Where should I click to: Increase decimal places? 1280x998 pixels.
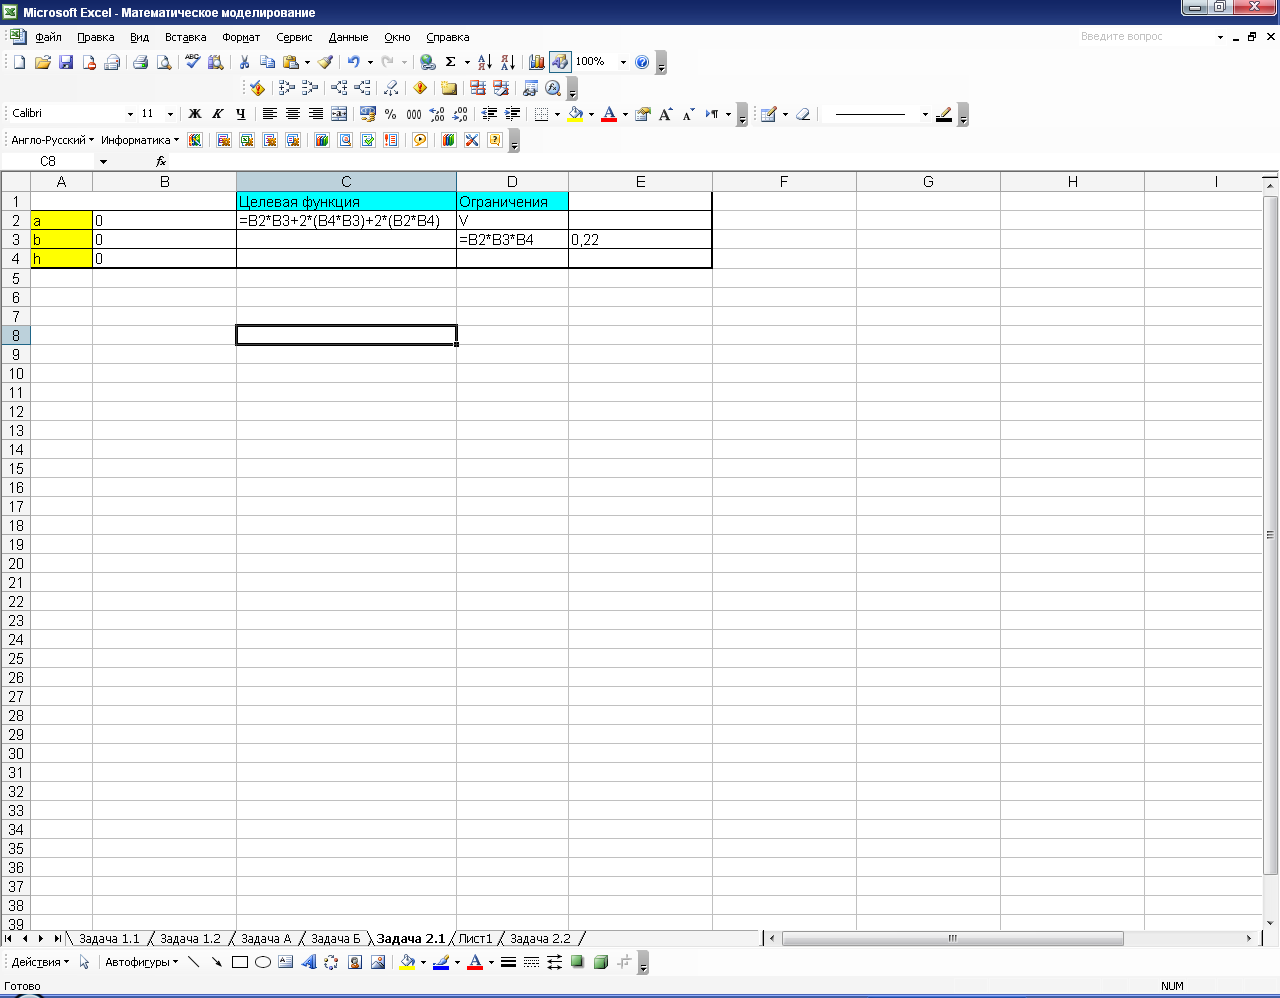pyautogui.click(x=437, y=114)
